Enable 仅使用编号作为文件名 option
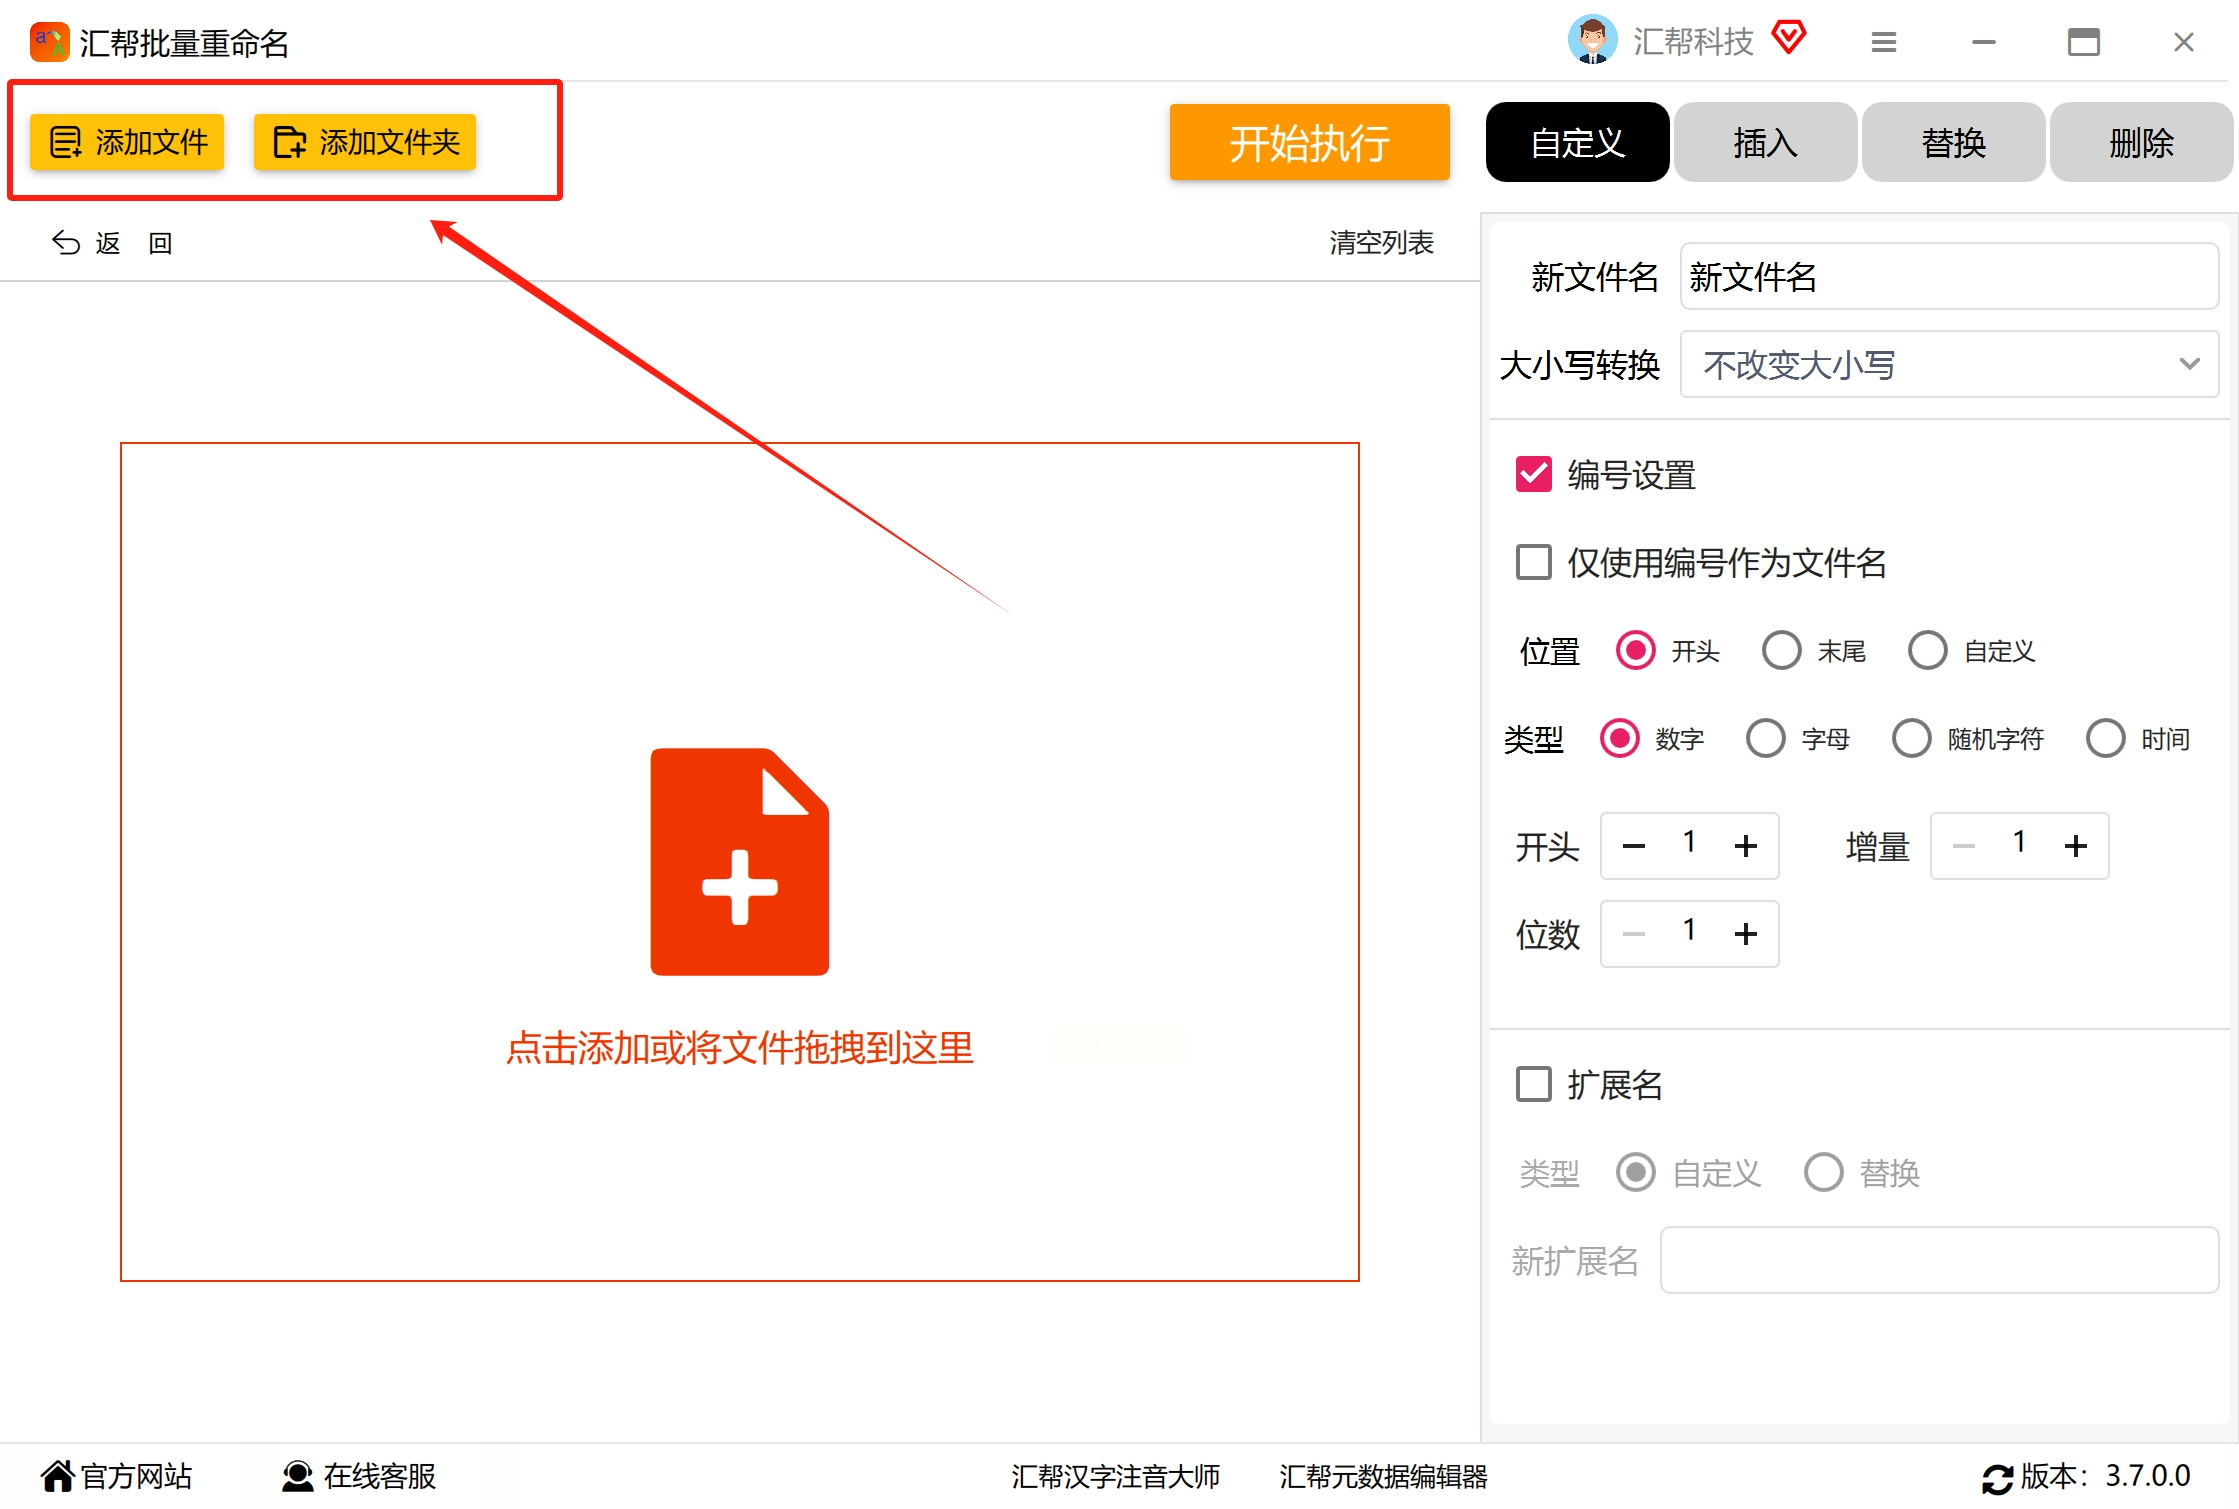The image size is (2239, 1509). (x=1533, y=563)
